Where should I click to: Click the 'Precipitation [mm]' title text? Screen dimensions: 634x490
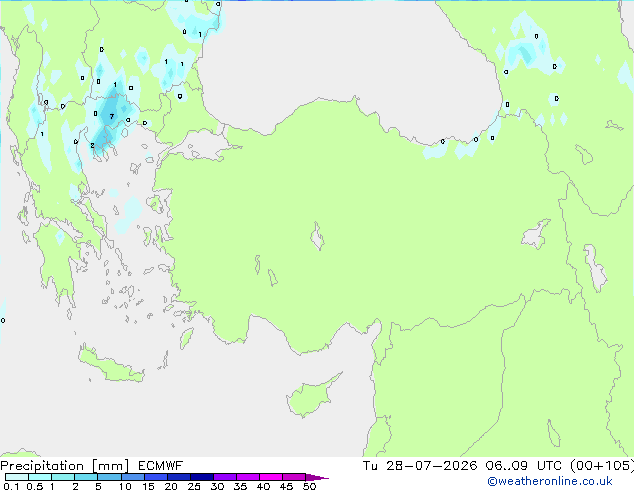click(65, 466)
